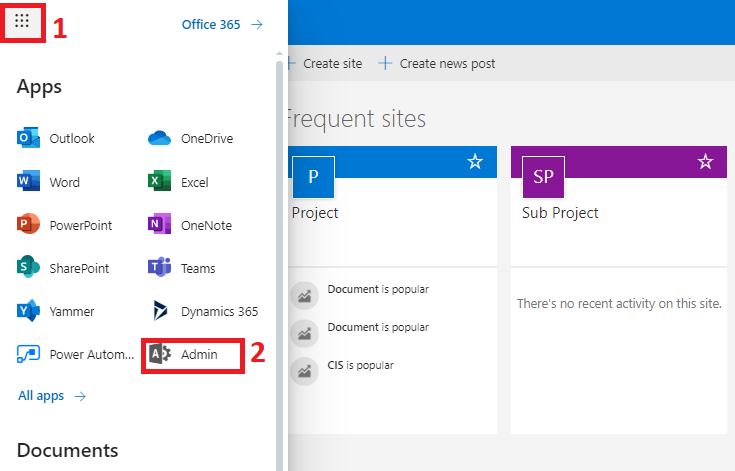Click the Create site button
This screenshot has height=471, width=735.
click(x=326, y=64)
